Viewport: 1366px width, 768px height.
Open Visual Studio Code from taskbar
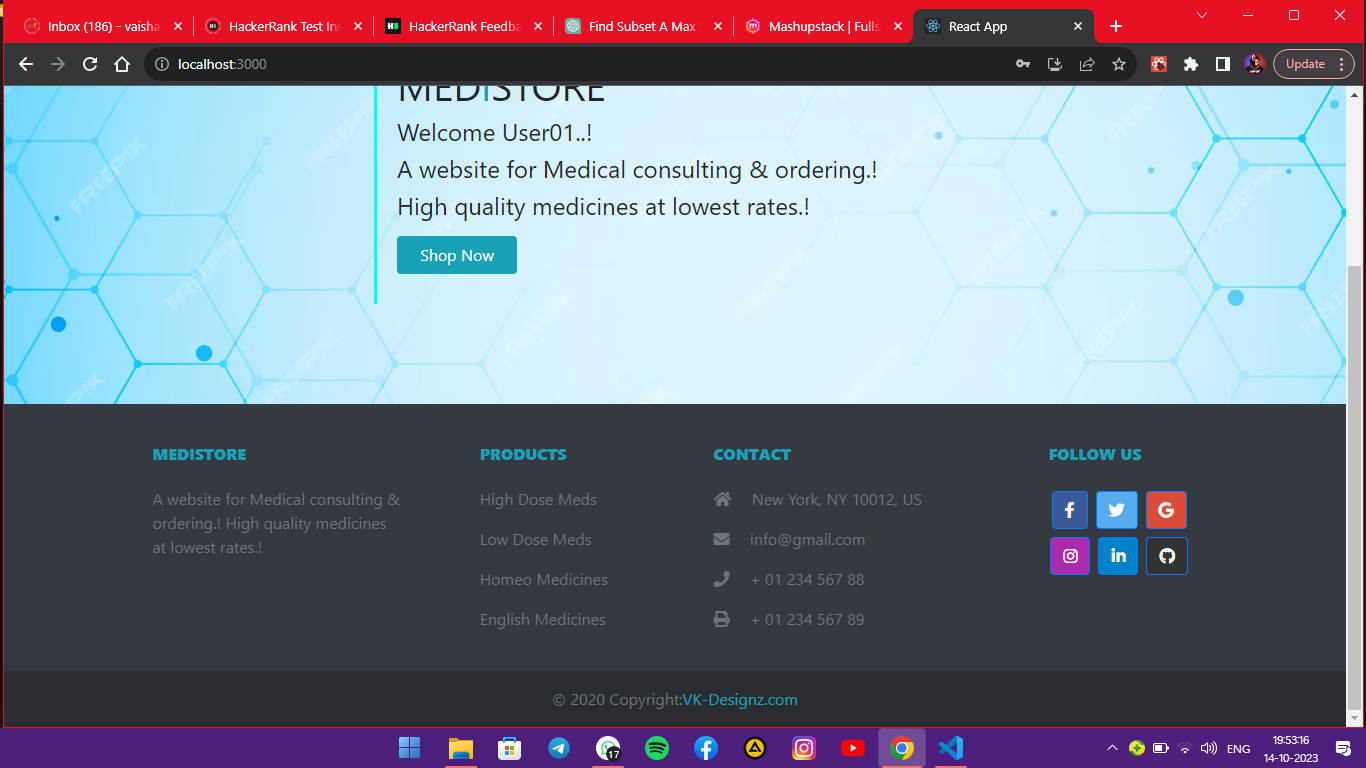[x=951, y=748]
